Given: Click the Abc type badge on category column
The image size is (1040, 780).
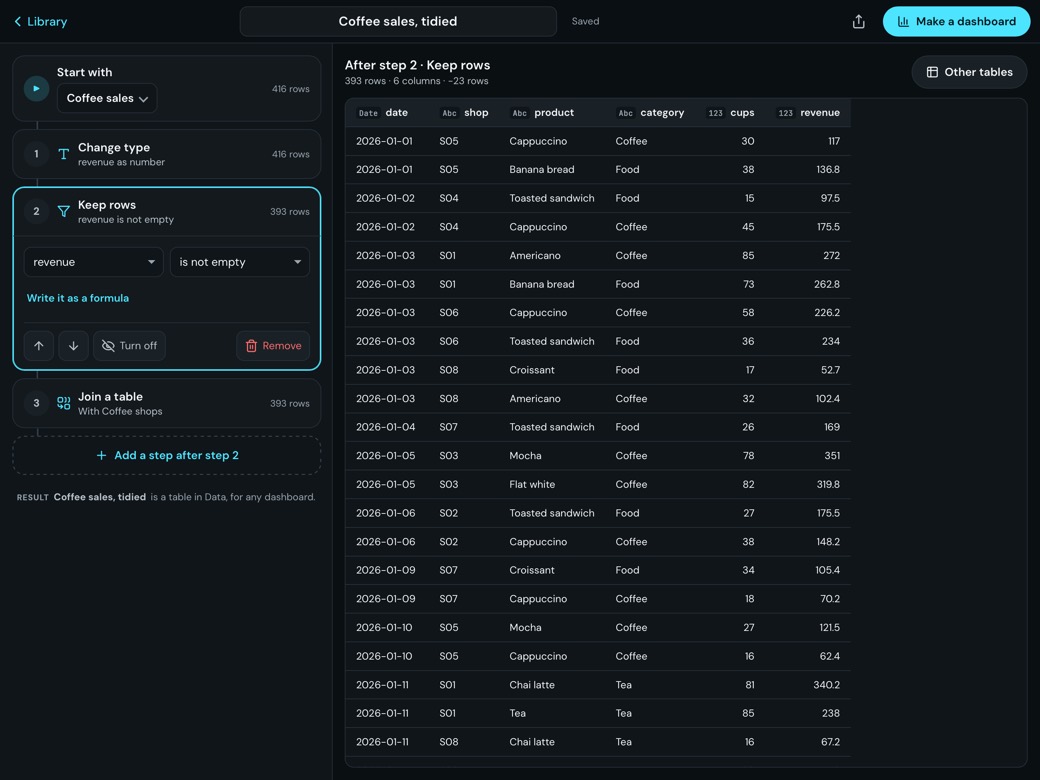Looking at the screenshot, I should coord(625,113).
